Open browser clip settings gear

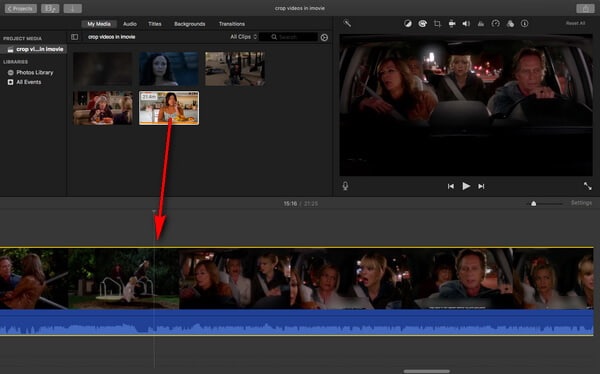[x=324, y=38]
